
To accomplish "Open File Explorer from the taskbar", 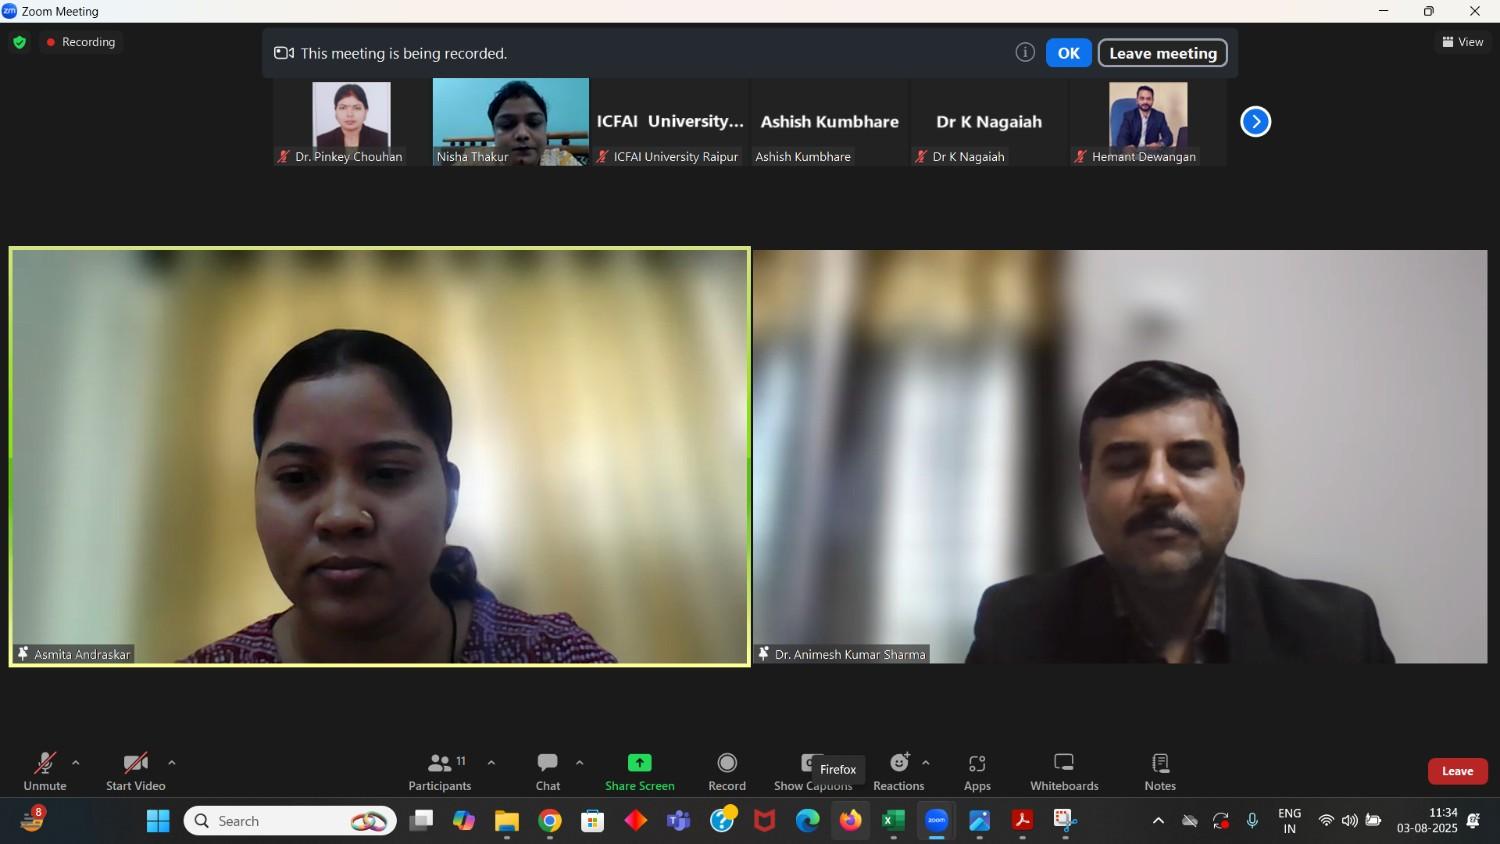I will tap(507, 821).
